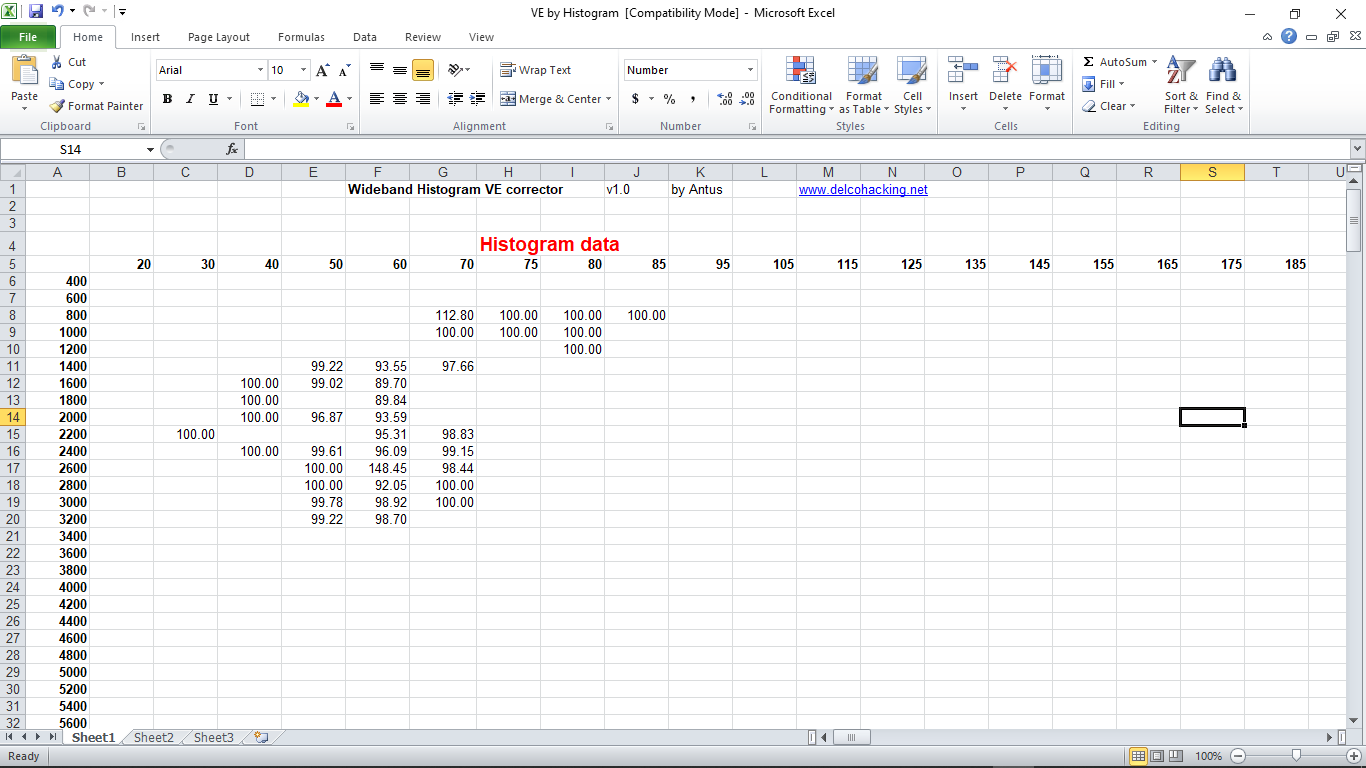Toggle italic formatting
The width and height of the screenshot is (1366, 768).
(x=189, y=99)
